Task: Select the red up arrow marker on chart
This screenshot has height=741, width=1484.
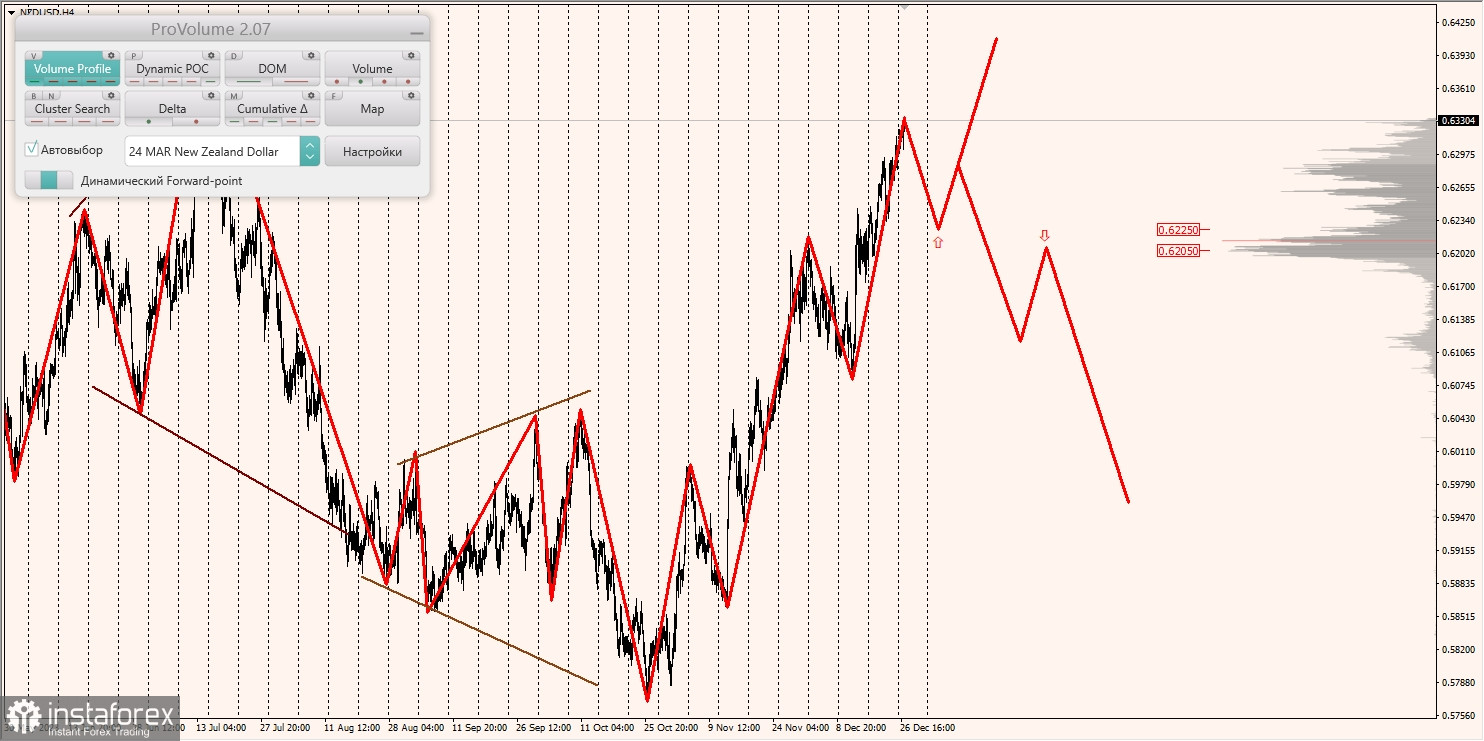Action: click(938, 242)
